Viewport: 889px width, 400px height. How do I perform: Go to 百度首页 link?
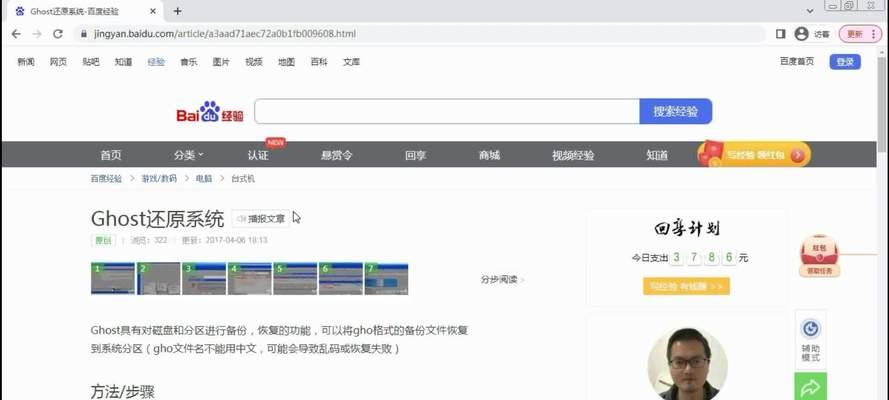pos(797,61)
